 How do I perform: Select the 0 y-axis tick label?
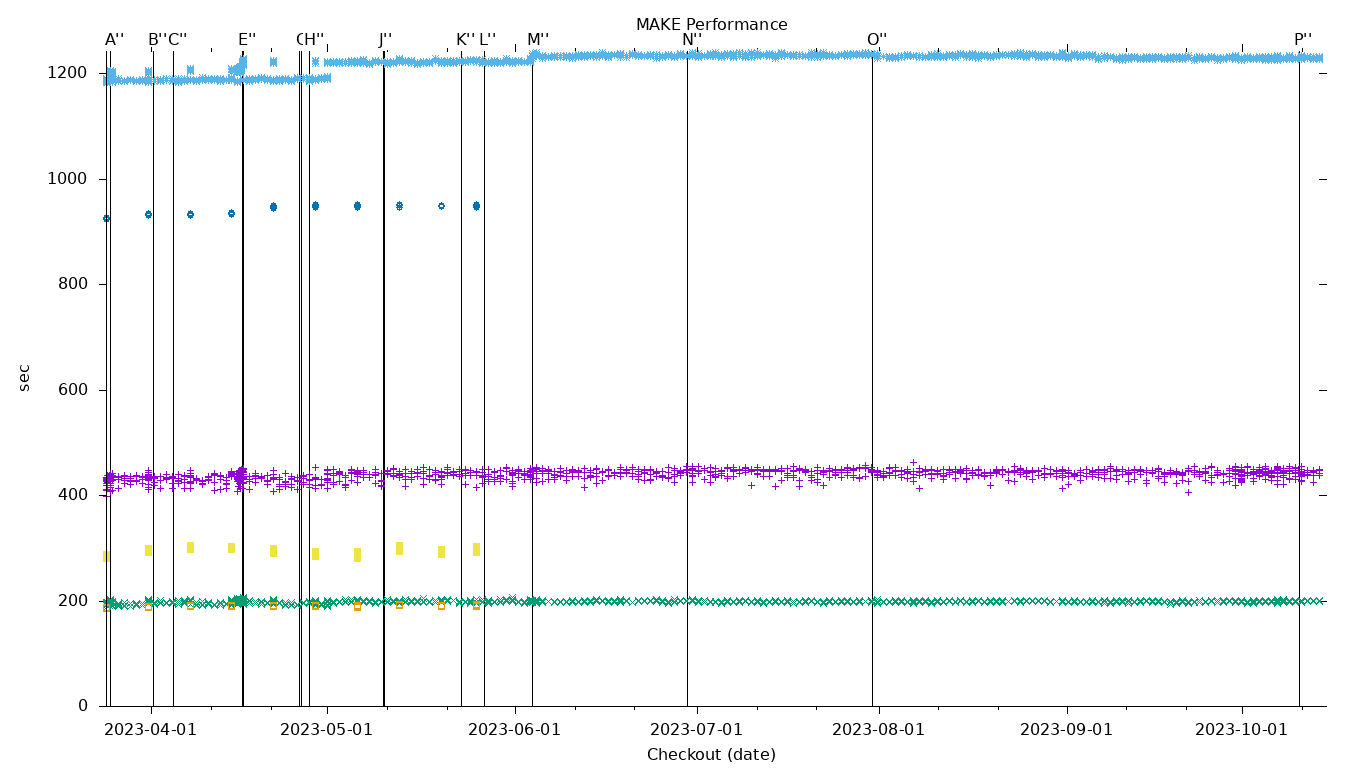(x=84, y=706)
